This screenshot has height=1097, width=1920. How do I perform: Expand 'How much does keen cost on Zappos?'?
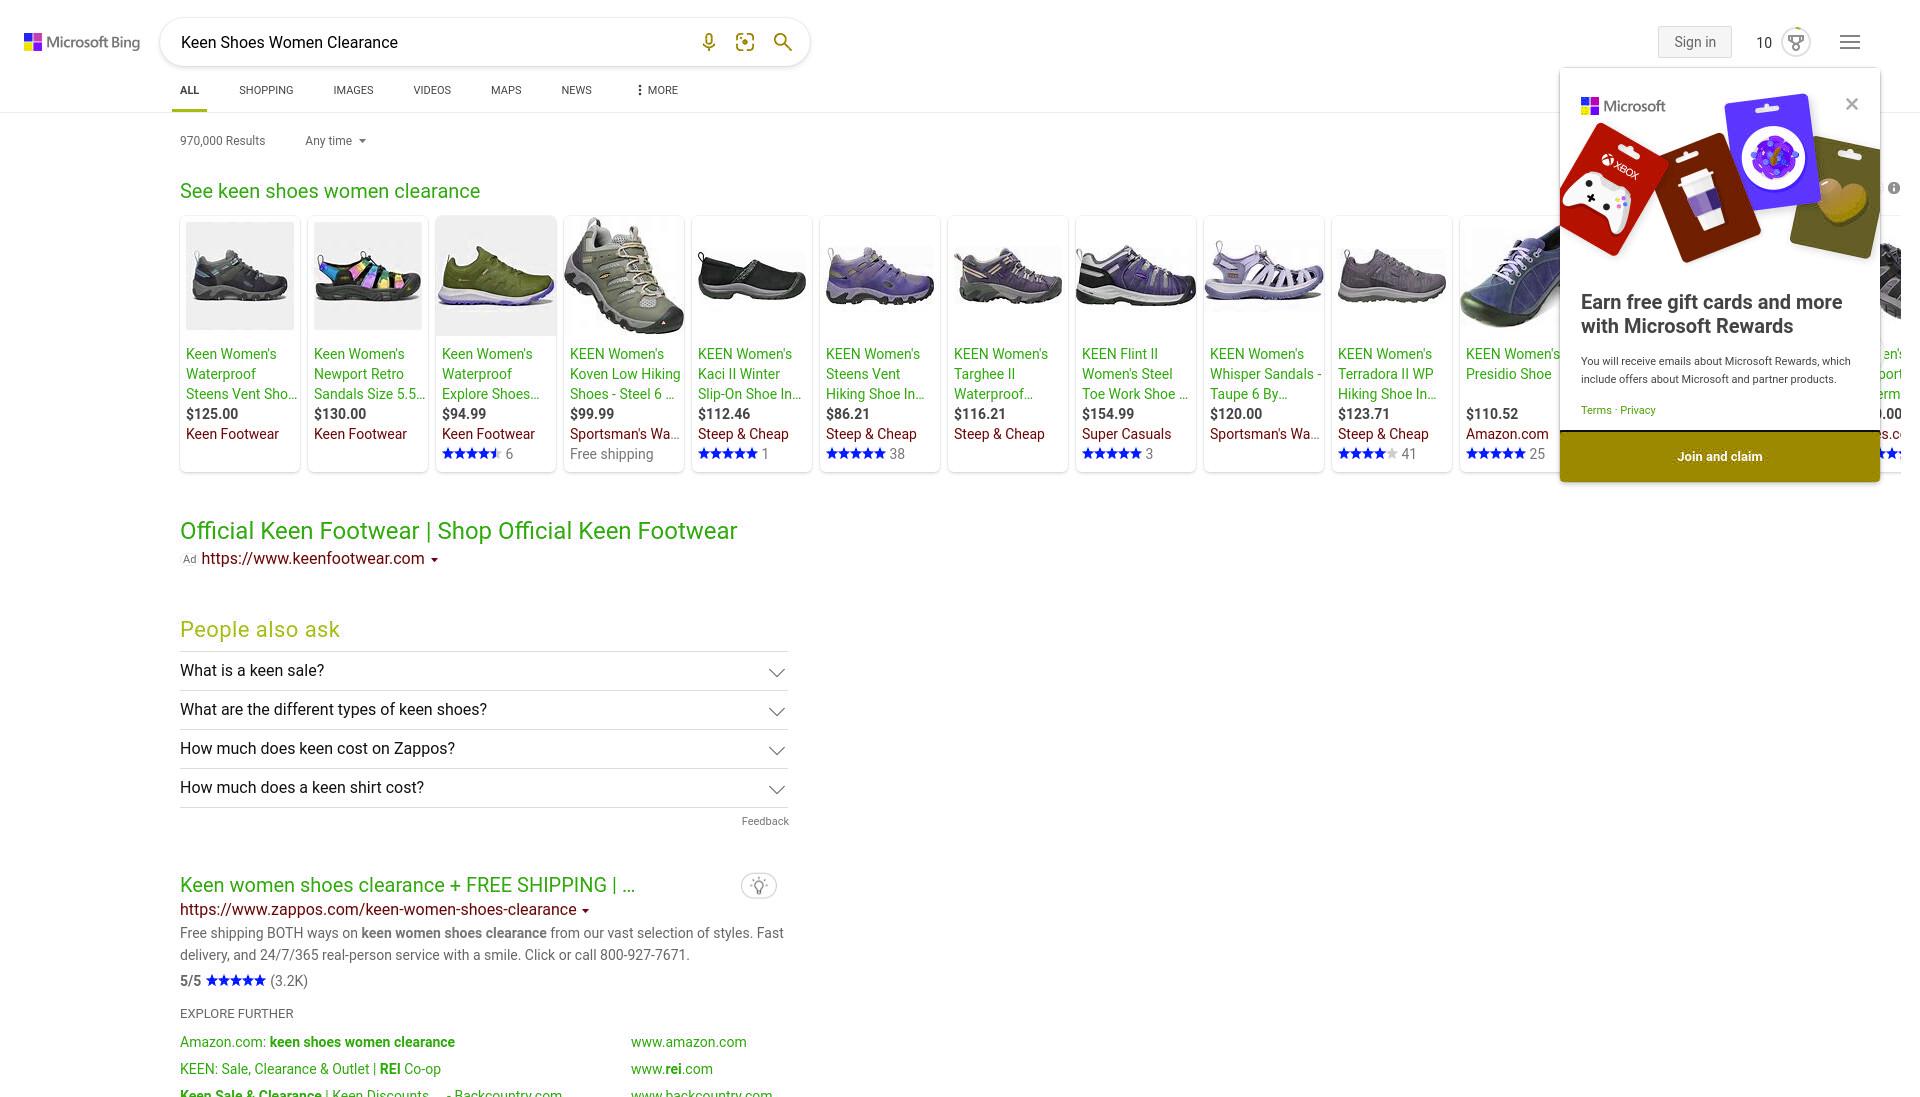point(484,749)
